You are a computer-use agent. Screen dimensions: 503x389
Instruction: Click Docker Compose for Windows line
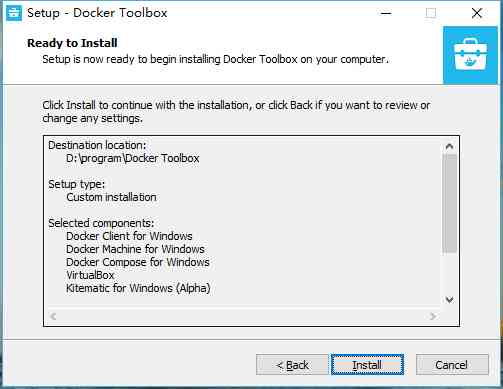pos(138,262)
